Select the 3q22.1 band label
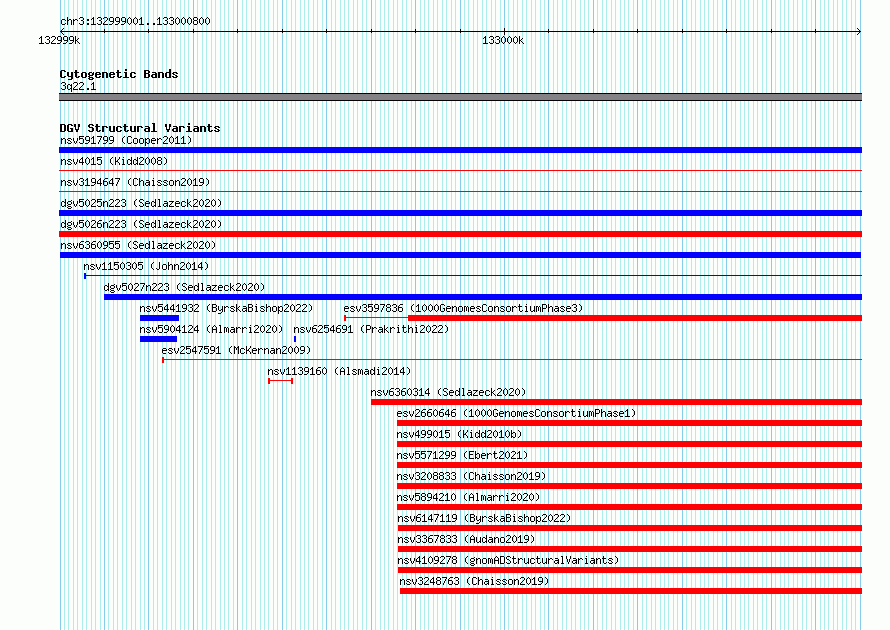The image size is (890, 630). point(78,86)
